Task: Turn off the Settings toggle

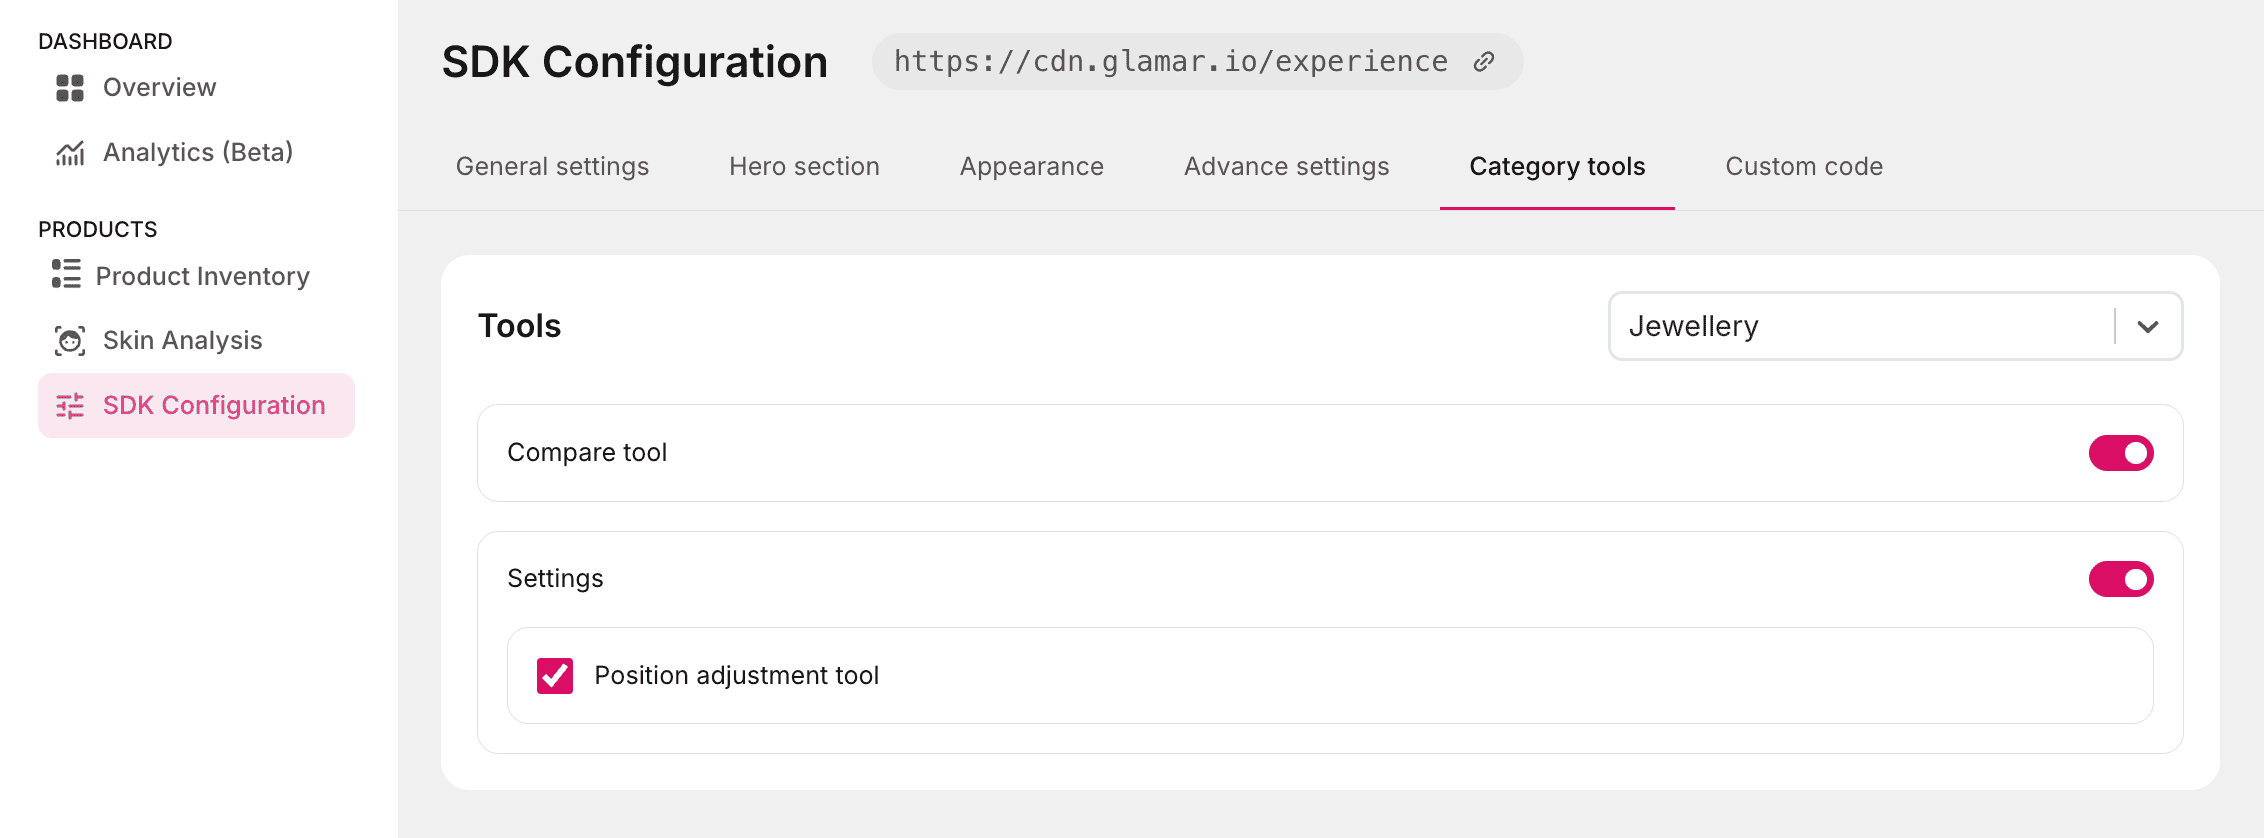Action: coord(2120,579)
